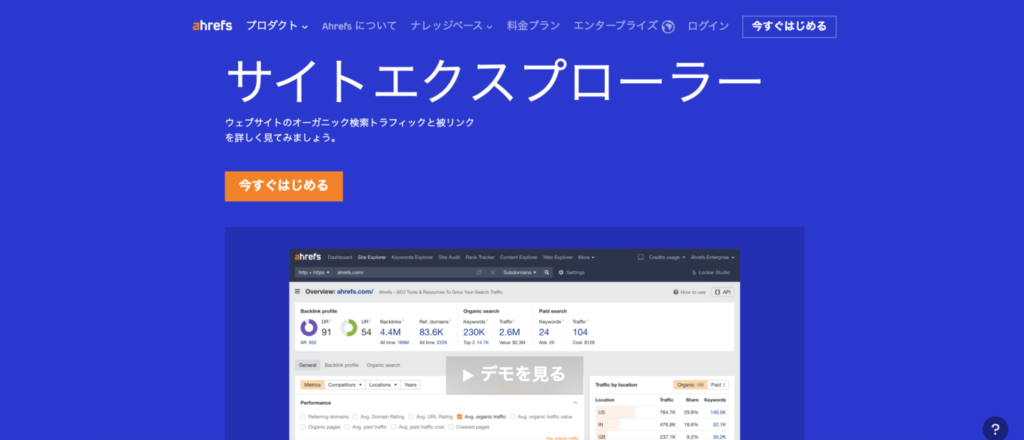Viewport: 1024px width, 440px height.
Task: Expand the ナレッジベース menu
Action: click(x=451, y=26)
